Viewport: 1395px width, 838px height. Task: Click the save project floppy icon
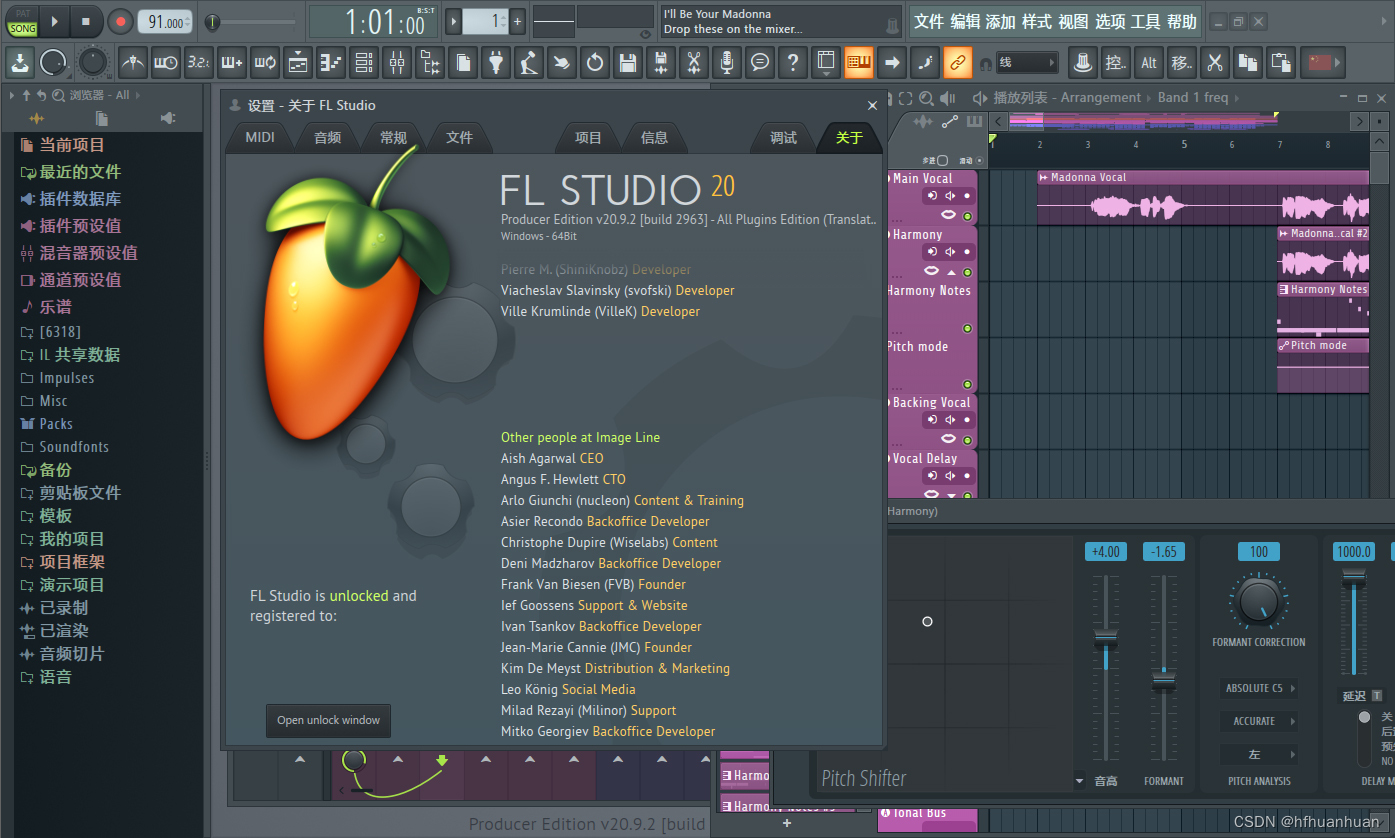click(628, 63)
